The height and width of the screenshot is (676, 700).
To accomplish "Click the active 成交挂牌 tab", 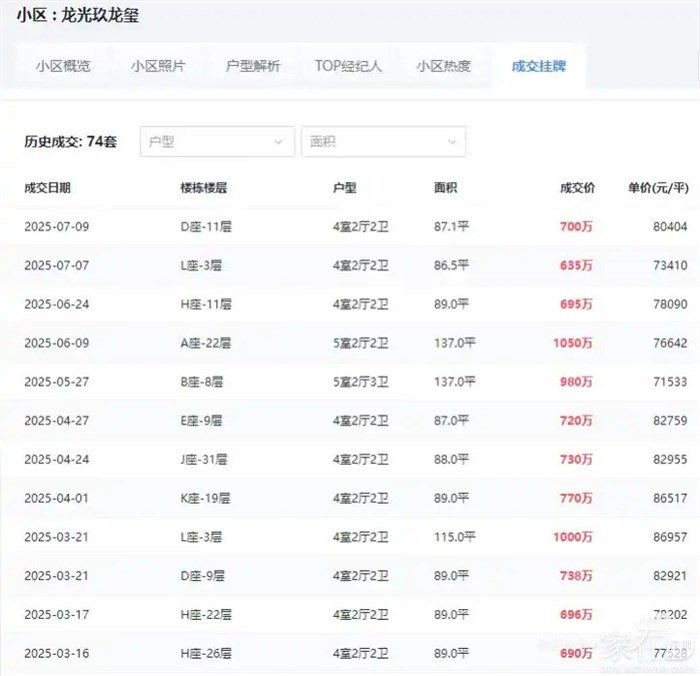I will (x=539, y=67).
